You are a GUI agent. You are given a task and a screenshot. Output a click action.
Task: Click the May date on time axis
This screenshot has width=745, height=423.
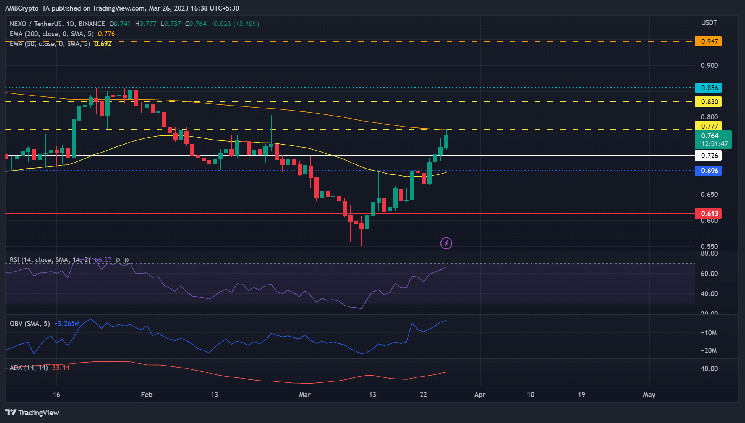[x=649, y=394]
